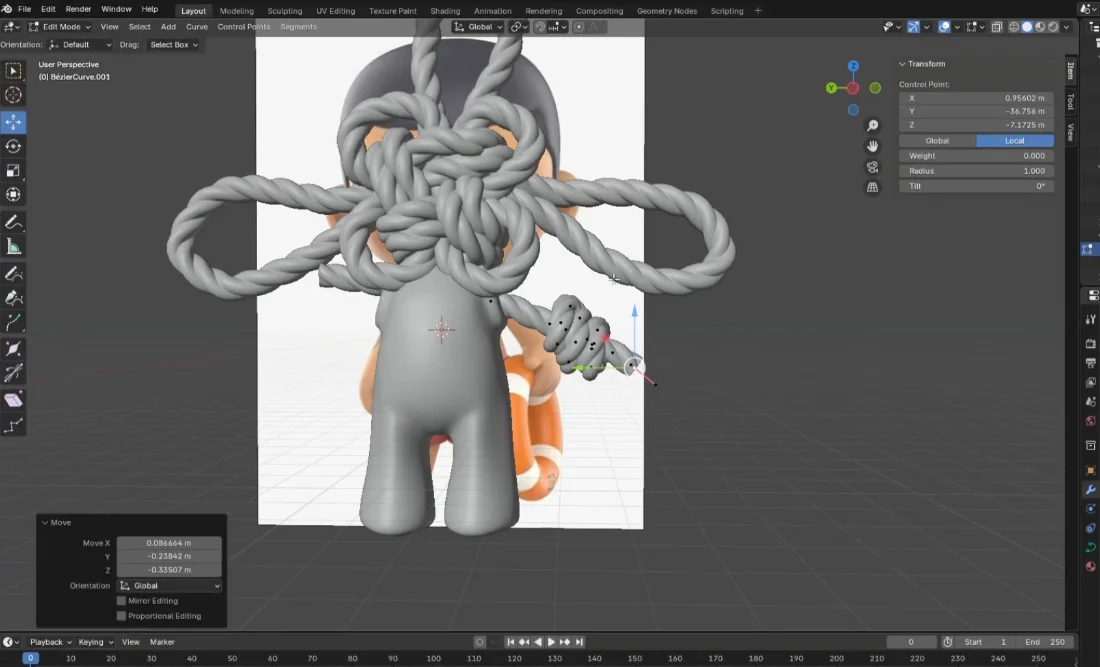Image resolution: width=1100 pixels, height=667 pixels.
Task: Choose the Curve Pen tool
Action: point(13,298)
